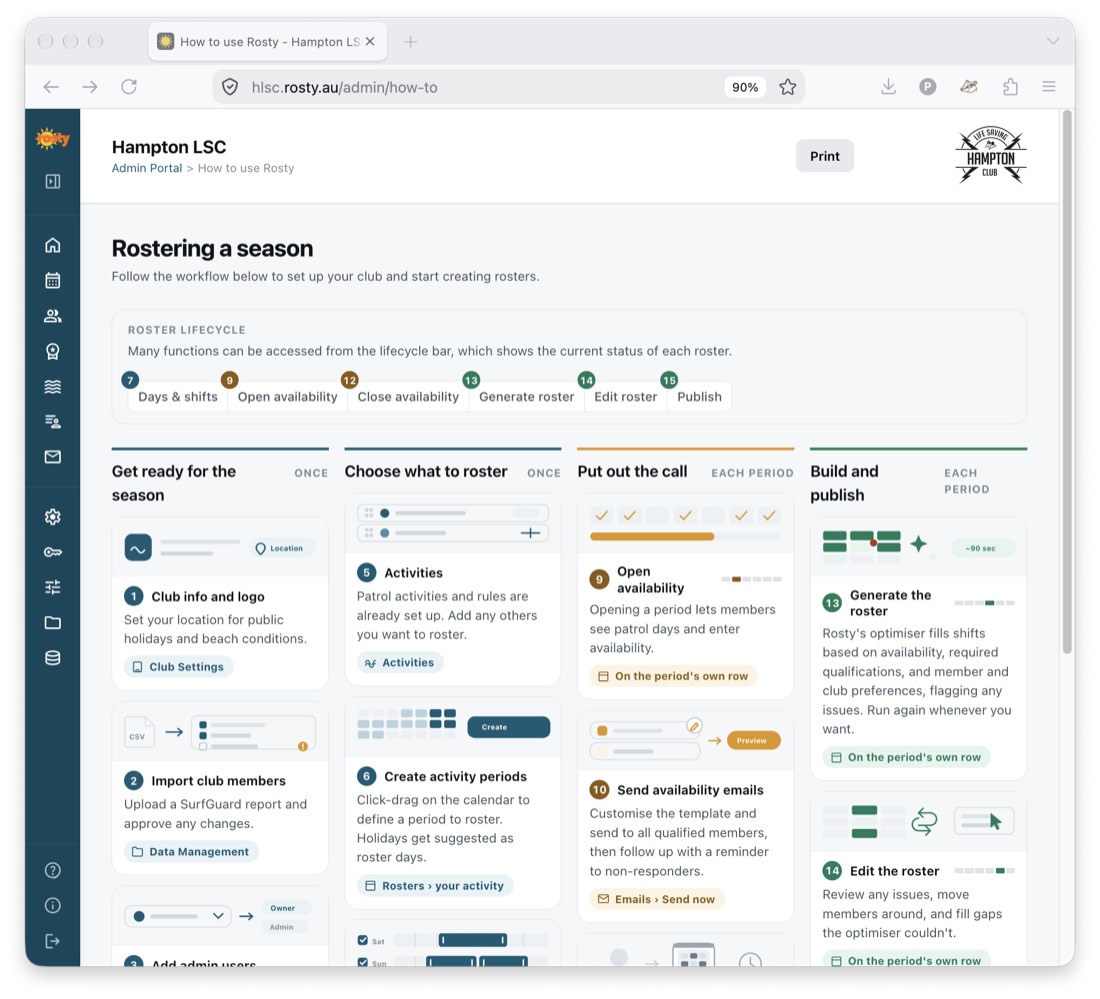Open the sliders preferences sidebar icon

pos(53,587)
